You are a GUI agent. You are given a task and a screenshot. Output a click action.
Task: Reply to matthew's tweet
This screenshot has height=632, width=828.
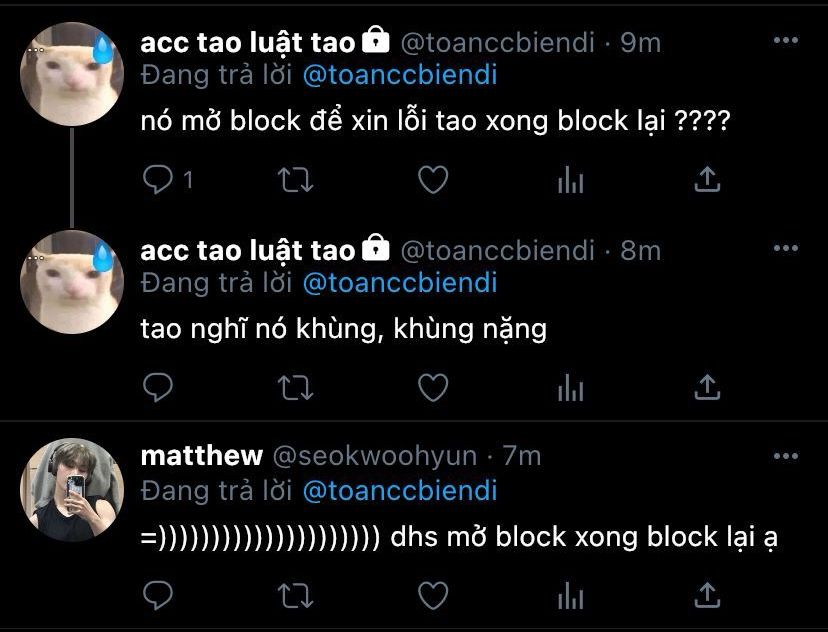coord(158,595)
